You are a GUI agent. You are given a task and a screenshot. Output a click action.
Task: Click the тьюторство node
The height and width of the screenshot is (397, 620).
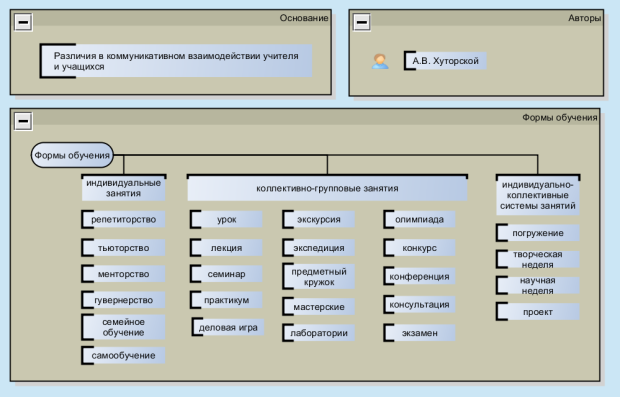[123, 248]
